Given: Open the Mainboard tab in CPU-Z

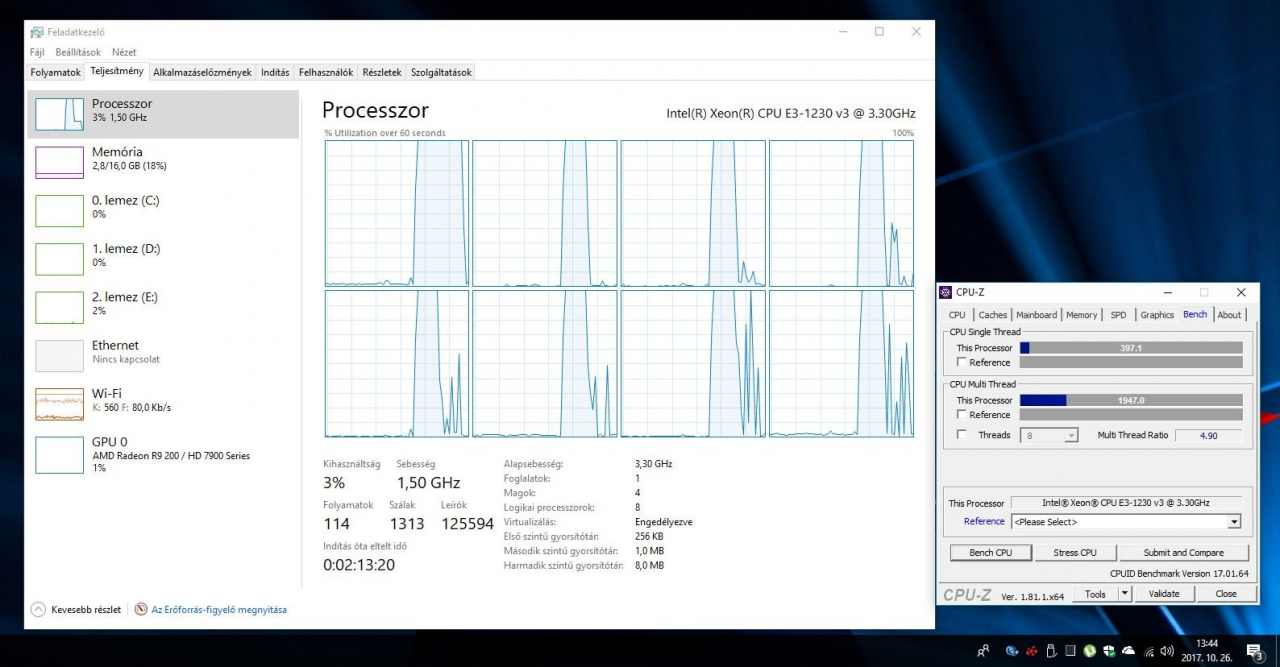Looking at the screenshot, I should (1037, 315).
